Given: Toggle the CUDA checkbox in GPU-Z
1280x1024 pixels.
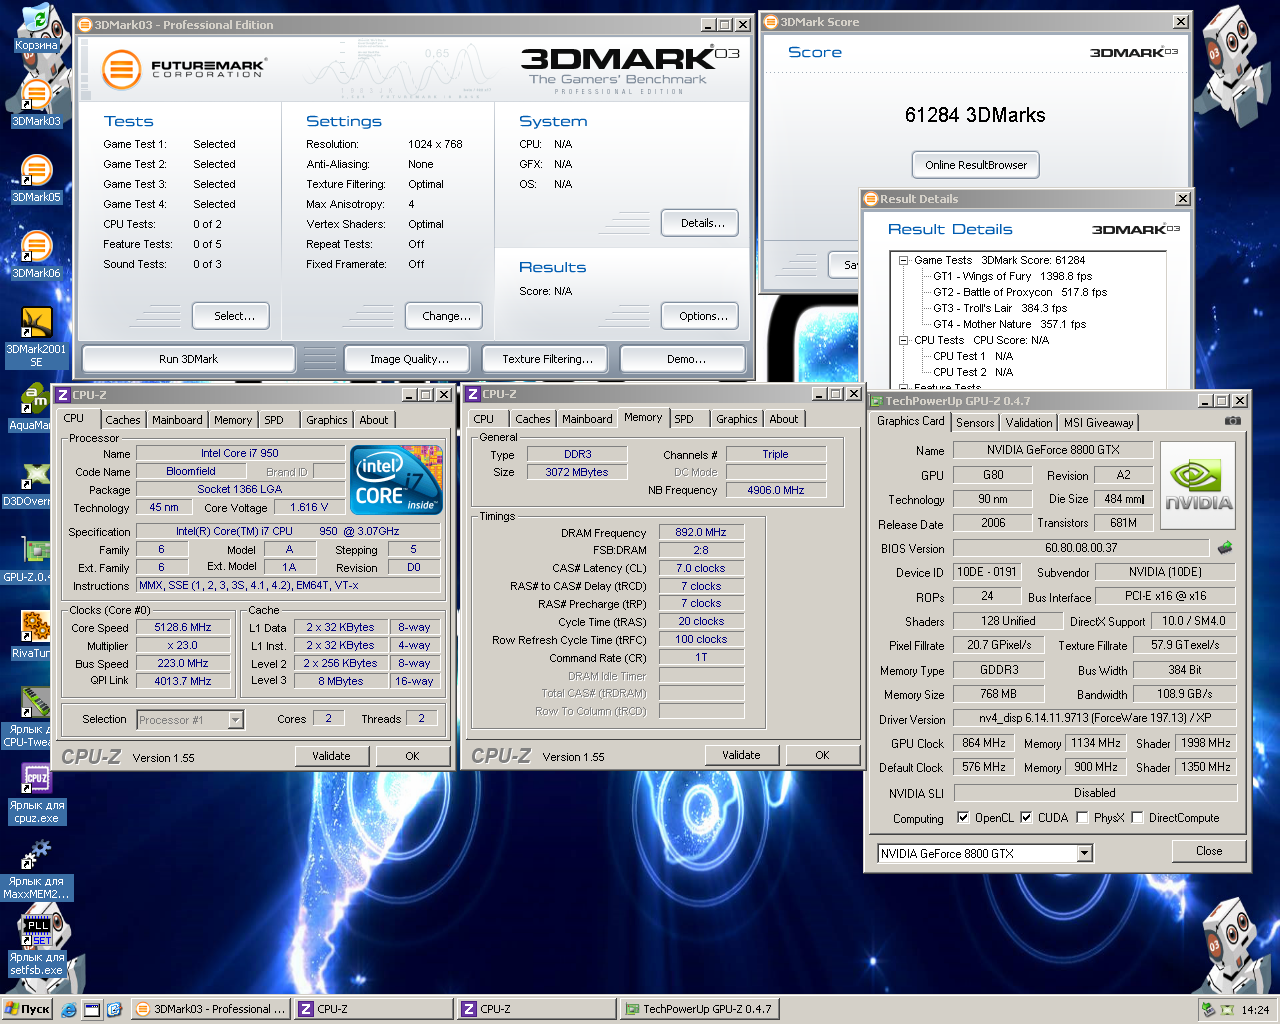Looking at the screenshot, I should [x=1026, y=818].
